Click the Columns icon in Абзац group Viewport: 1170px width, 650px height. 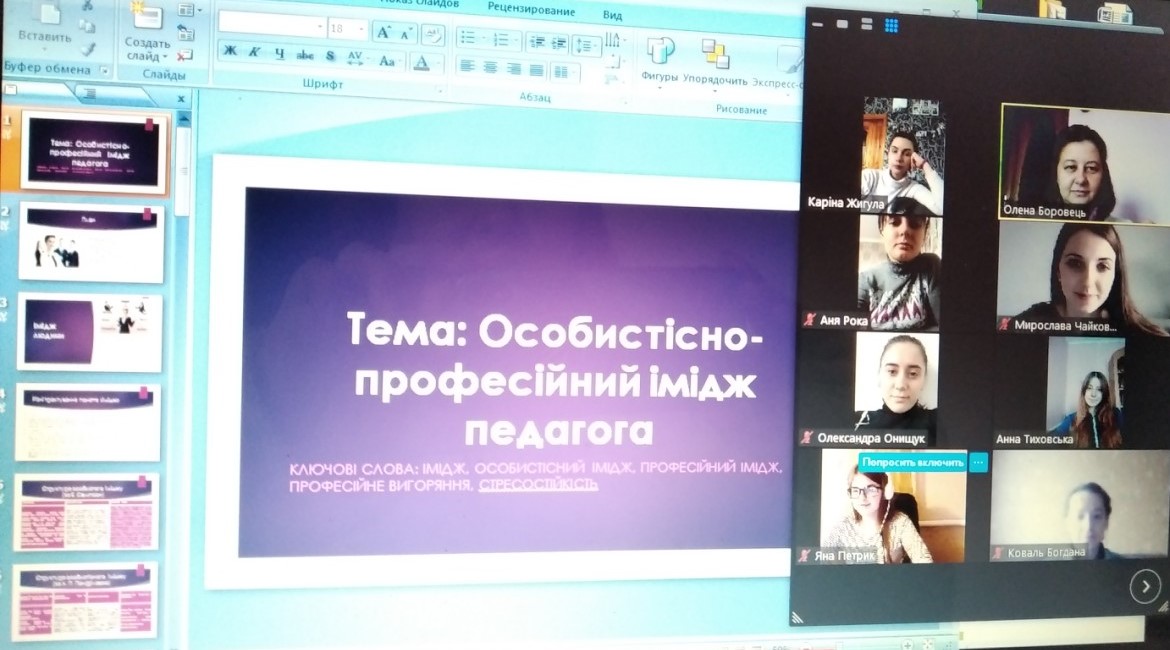point(563,72)
